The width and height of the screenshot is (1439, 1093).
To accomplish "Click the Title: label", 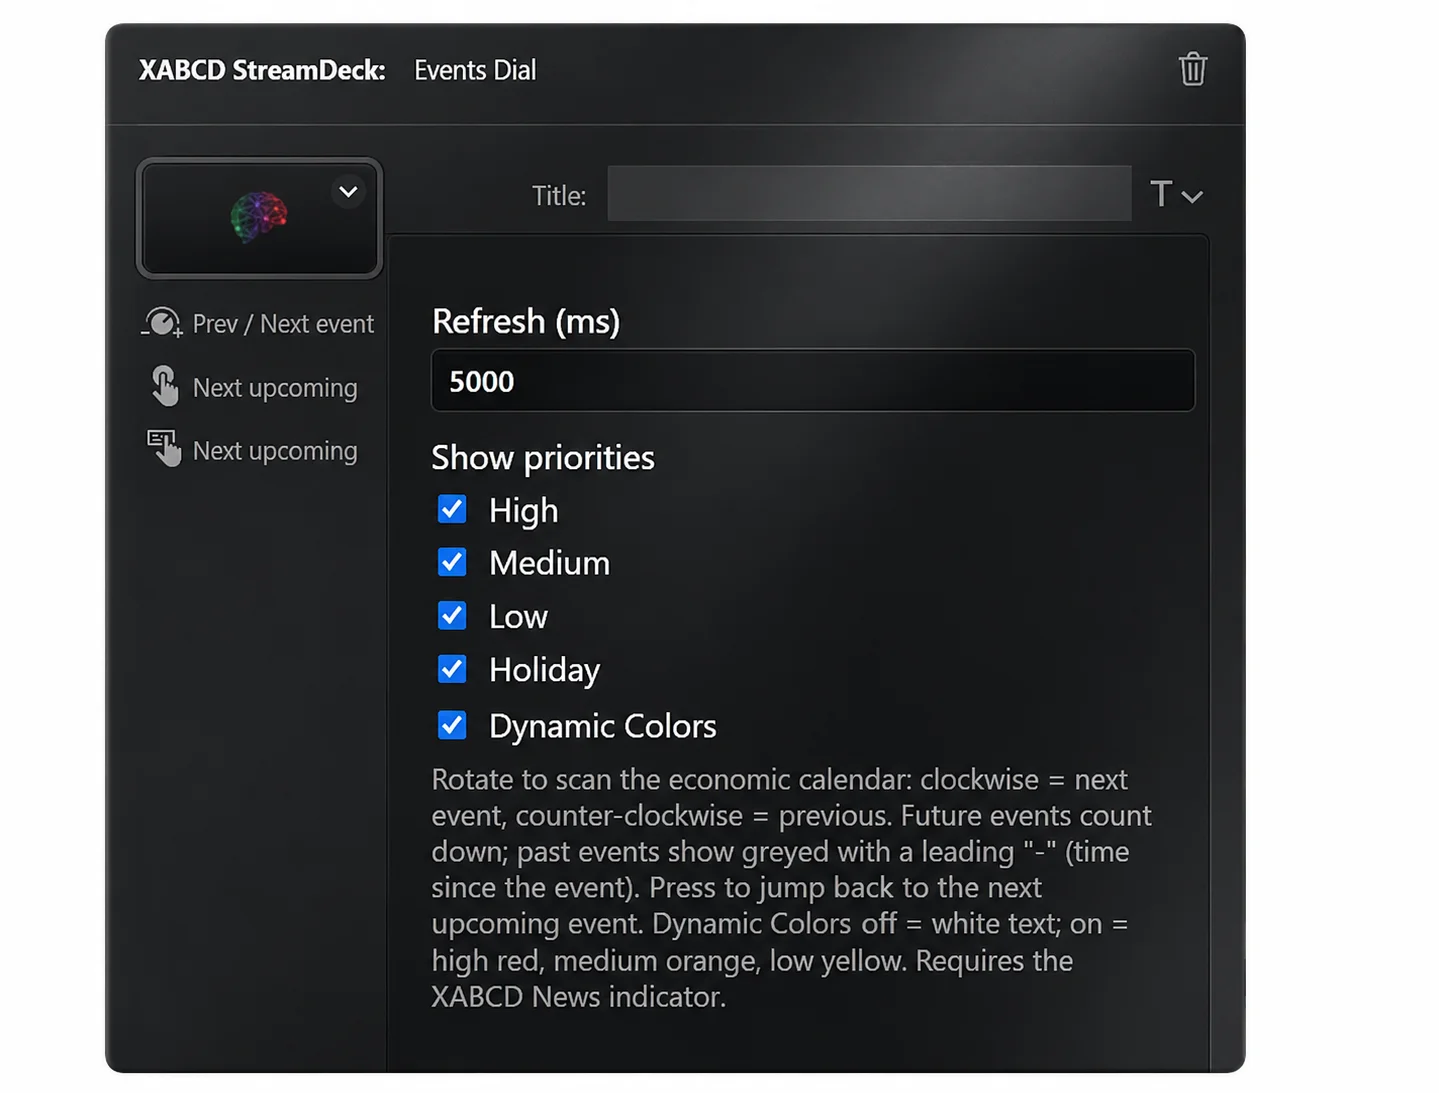I will coord(559,196).
